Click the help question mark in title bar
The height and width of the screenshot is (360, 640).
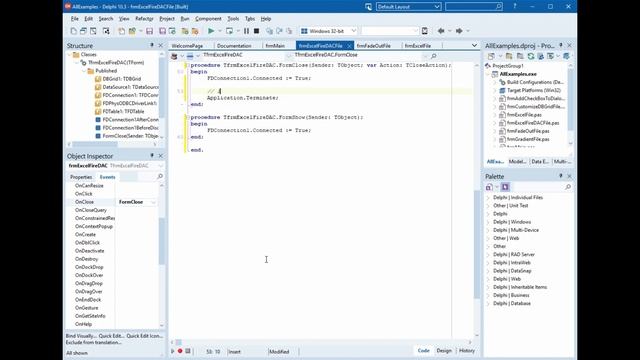click(x=515, y=6)
